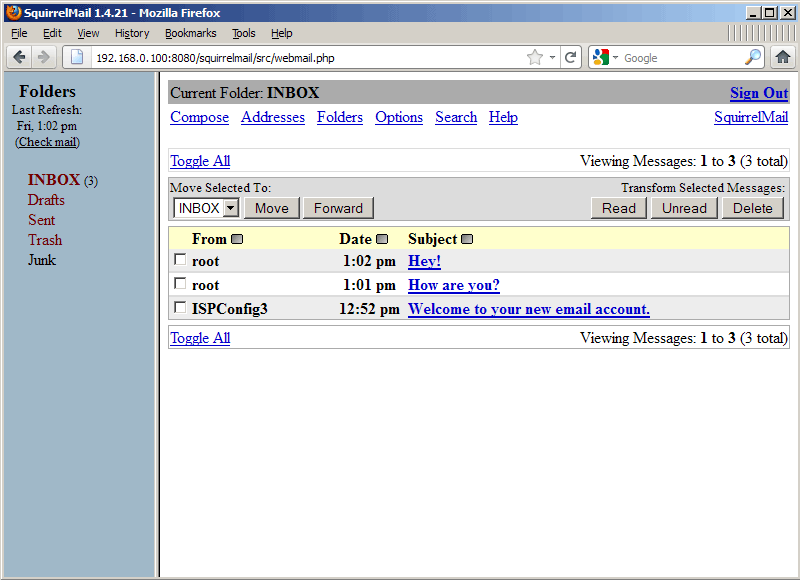800x580 pixels.
Task: Click the Back navigation arrow
Action: click(18, 57)
